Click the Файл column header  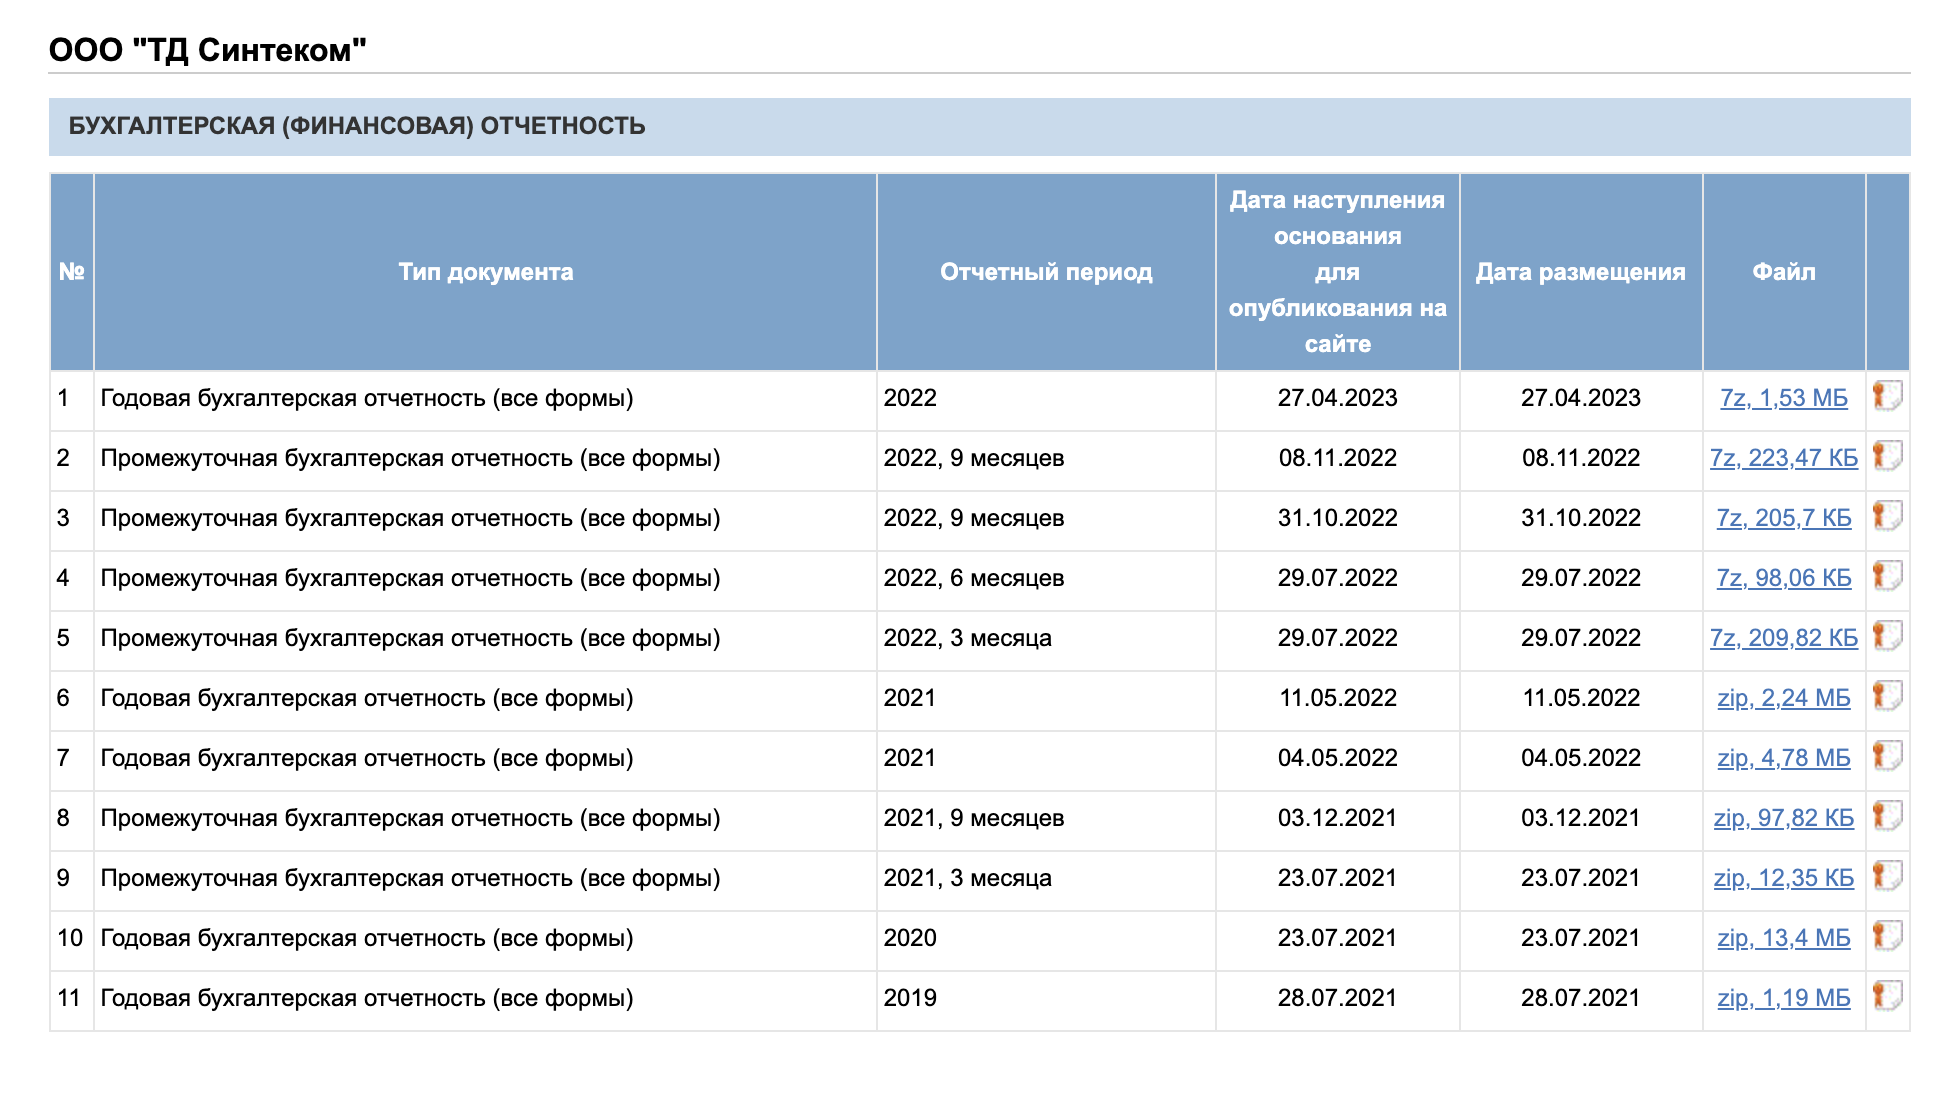pos(1784,272)
